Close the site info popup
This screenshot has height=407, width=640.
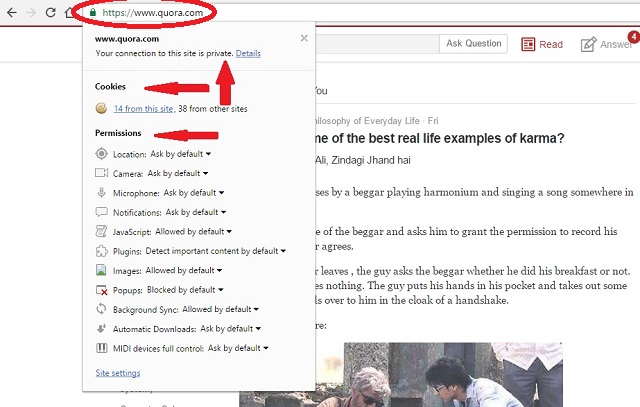pos(304,38)
